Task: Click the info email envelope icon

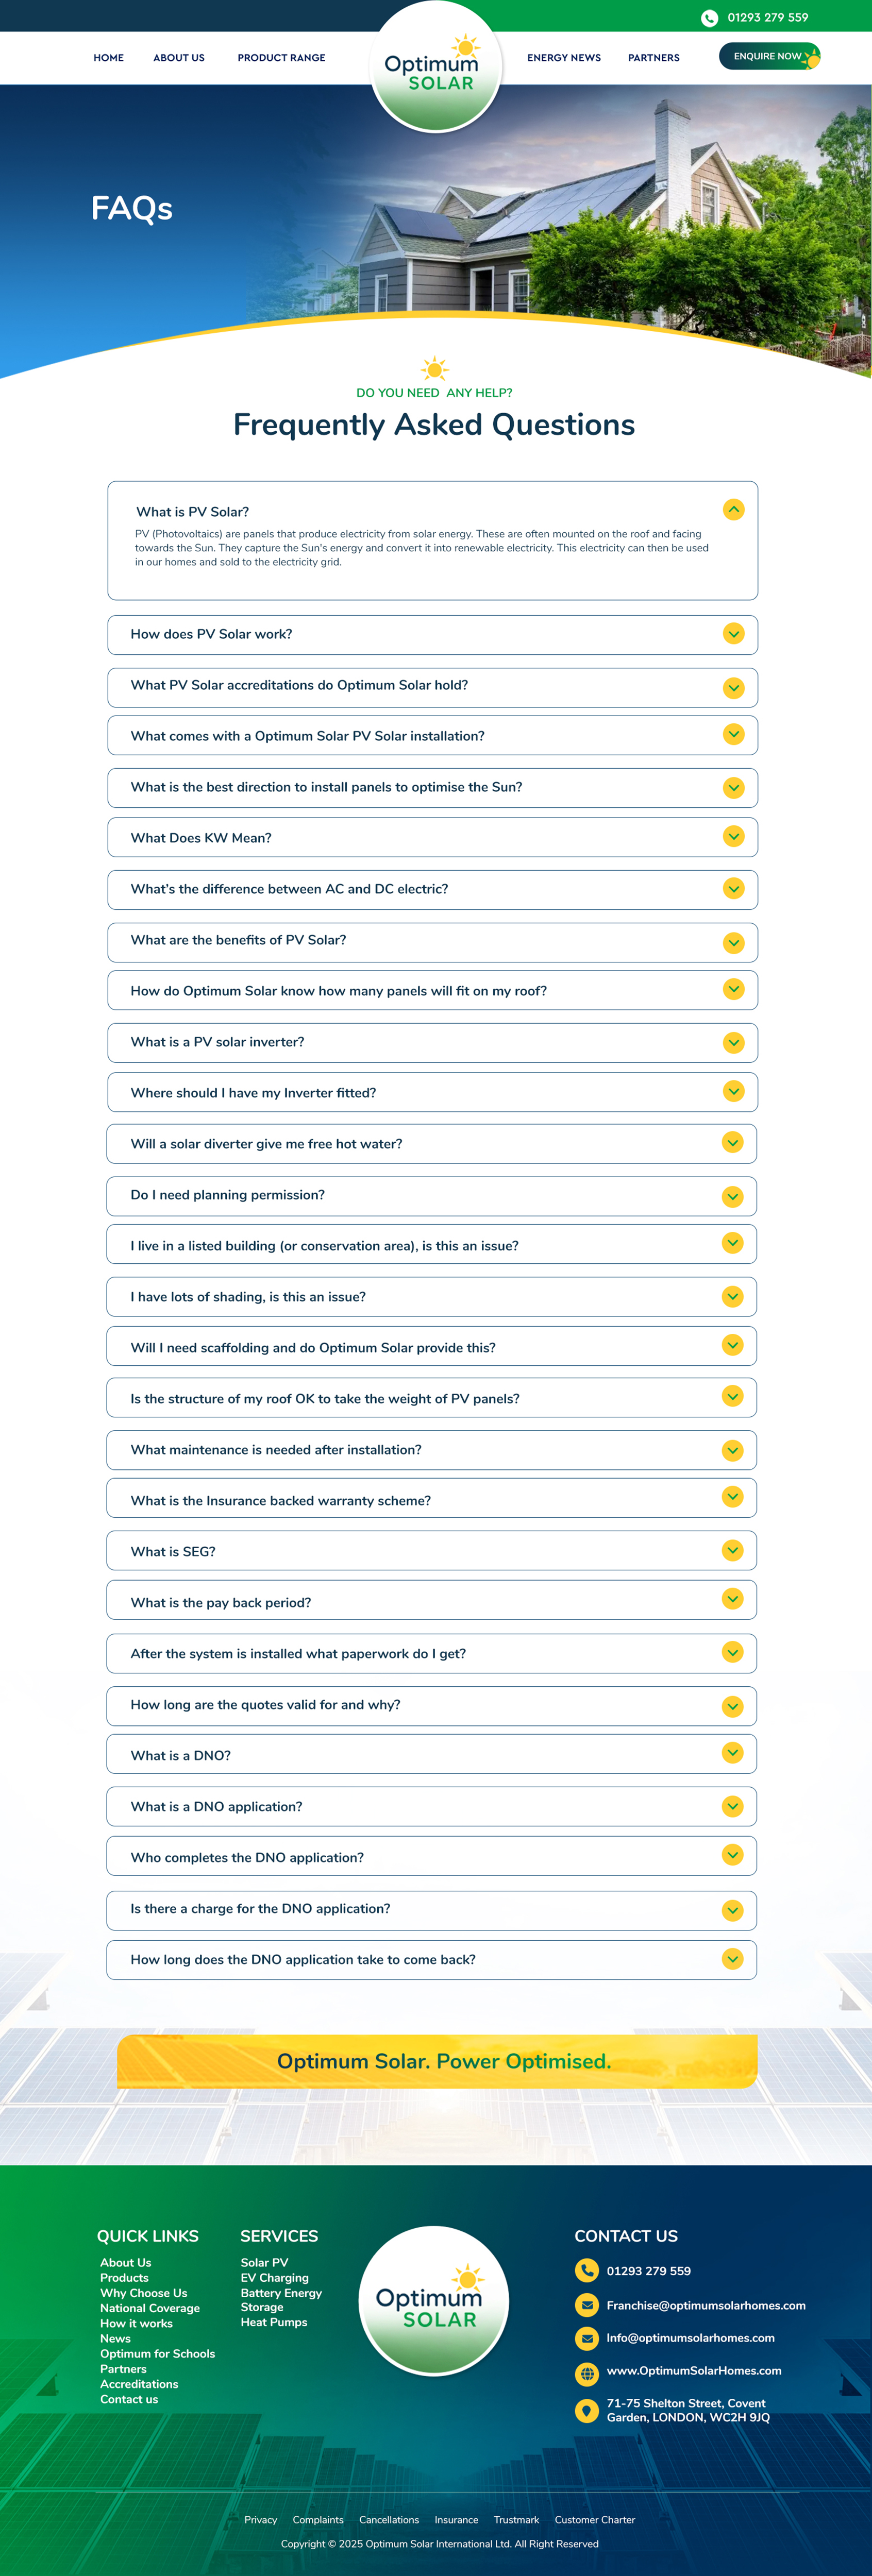Action: (587, 2338)
